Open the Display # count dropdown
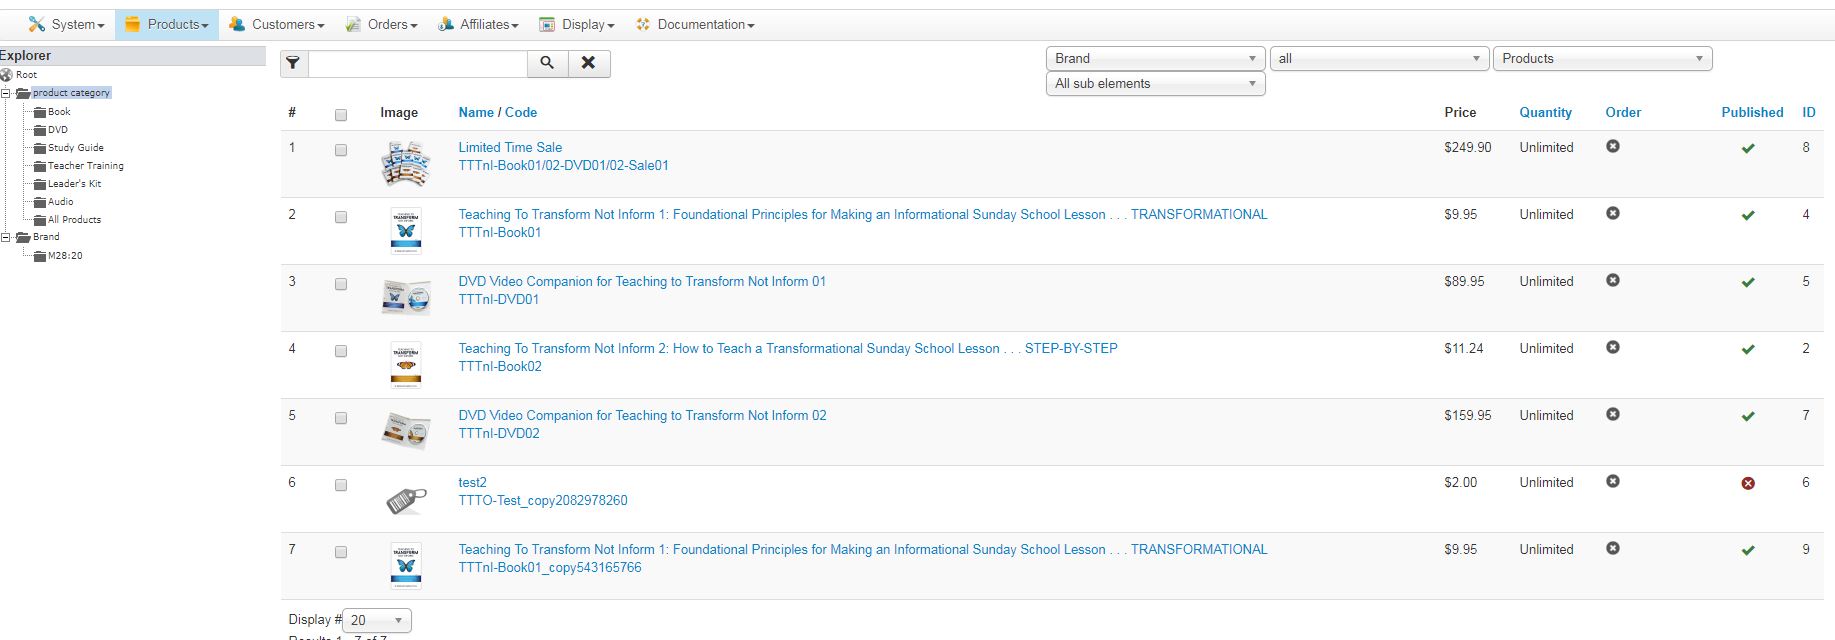This screenshot has width=1835, height=640. pos(376,620)
